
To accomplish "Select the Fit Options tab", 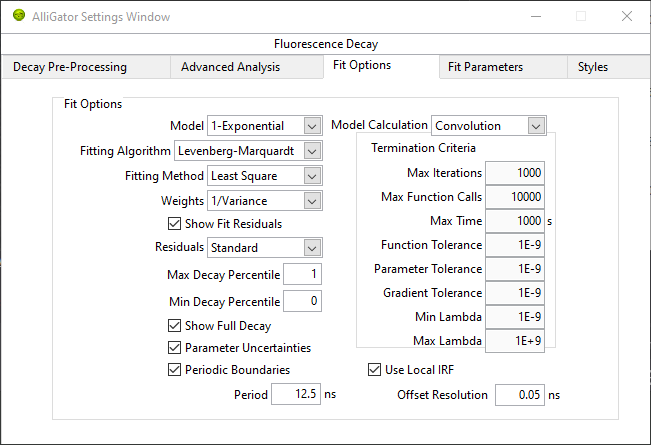I will click(x=381, y=65).
